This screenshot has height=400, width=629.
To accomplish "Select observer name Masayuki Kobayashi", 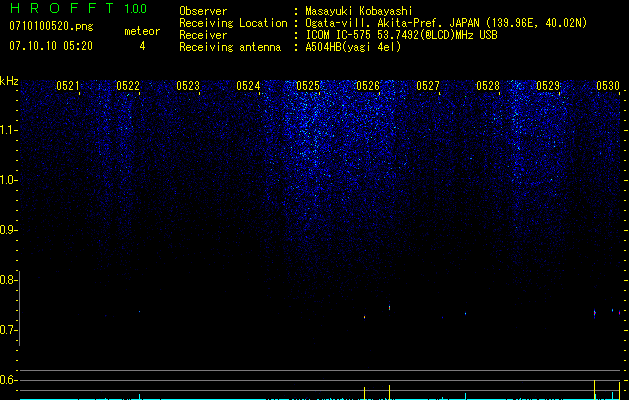I will point(359,11).
